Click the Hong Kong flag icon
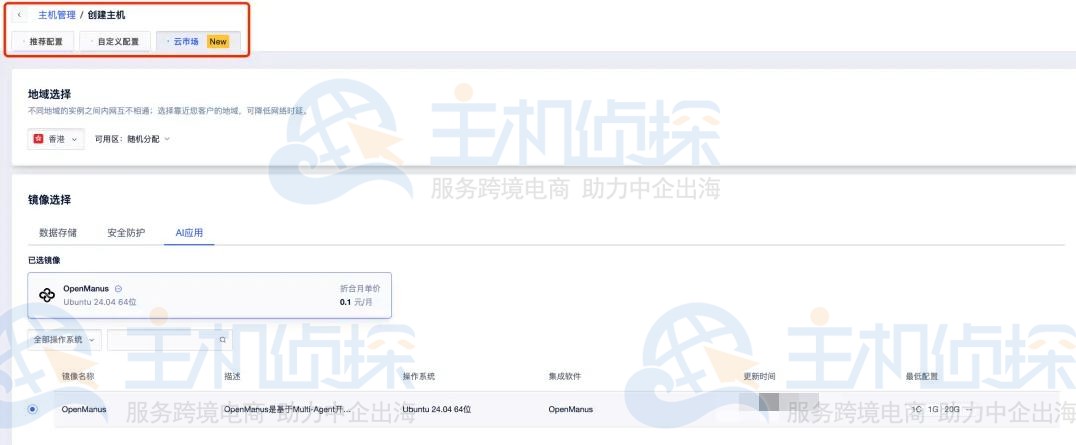Image resolution: width=1076 pixels, height=445 pixels. coord(39,139)
